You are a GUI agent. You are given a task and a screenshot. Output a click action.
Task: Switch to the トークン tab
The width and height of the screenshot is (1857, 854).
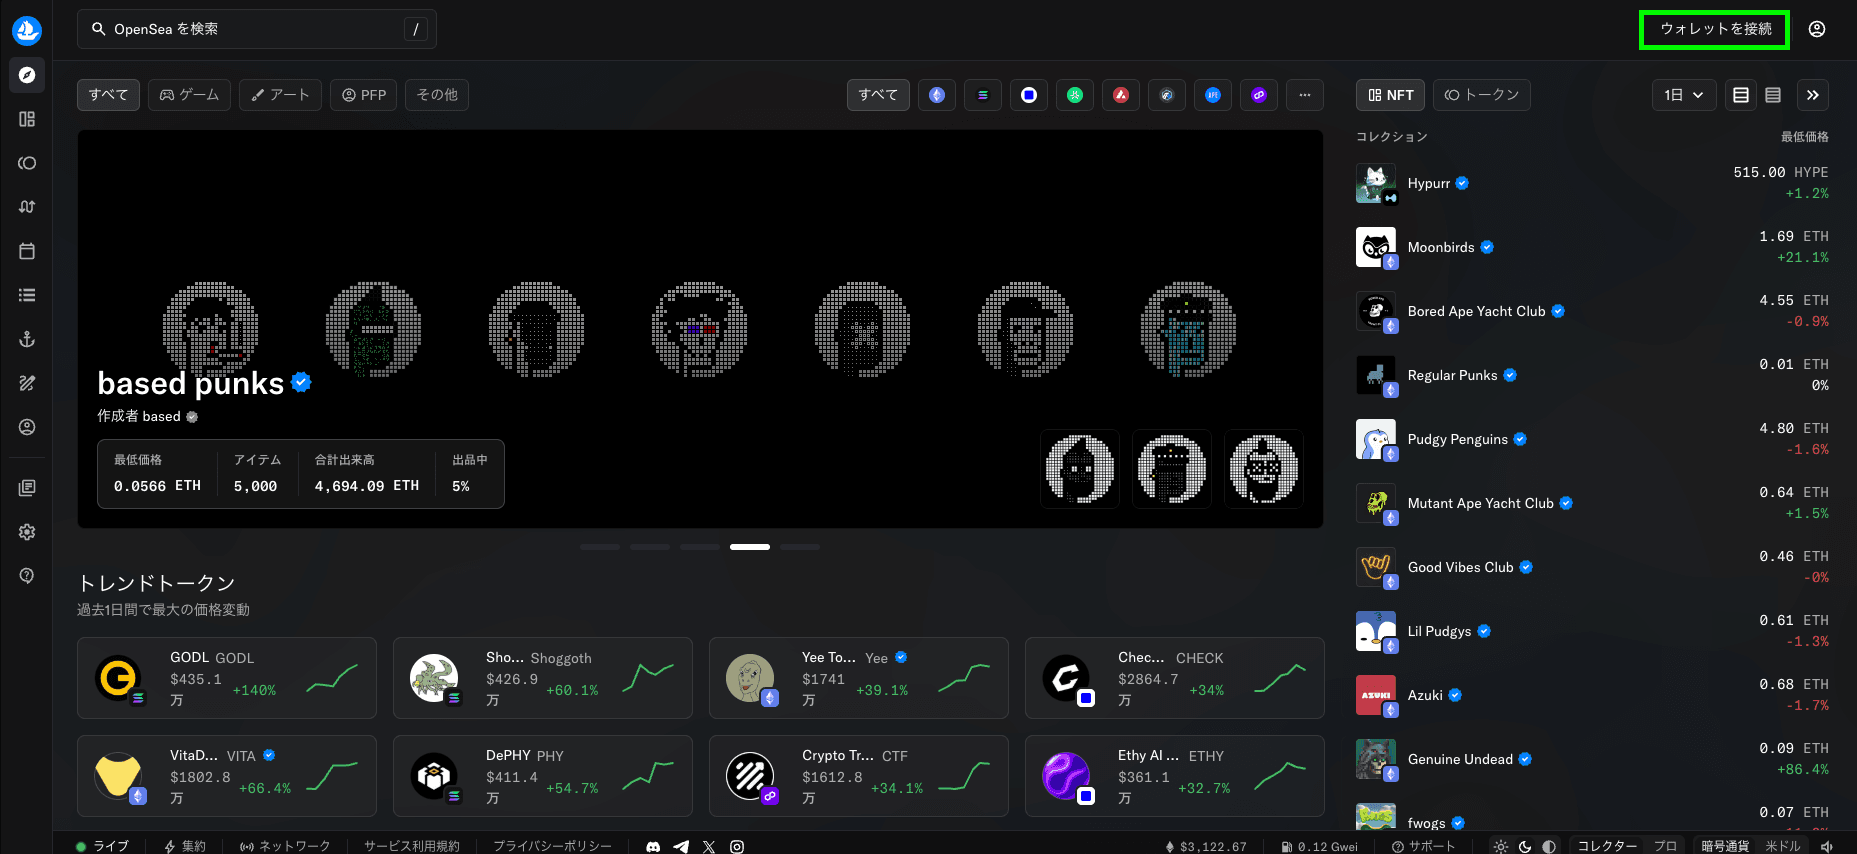1482,95
